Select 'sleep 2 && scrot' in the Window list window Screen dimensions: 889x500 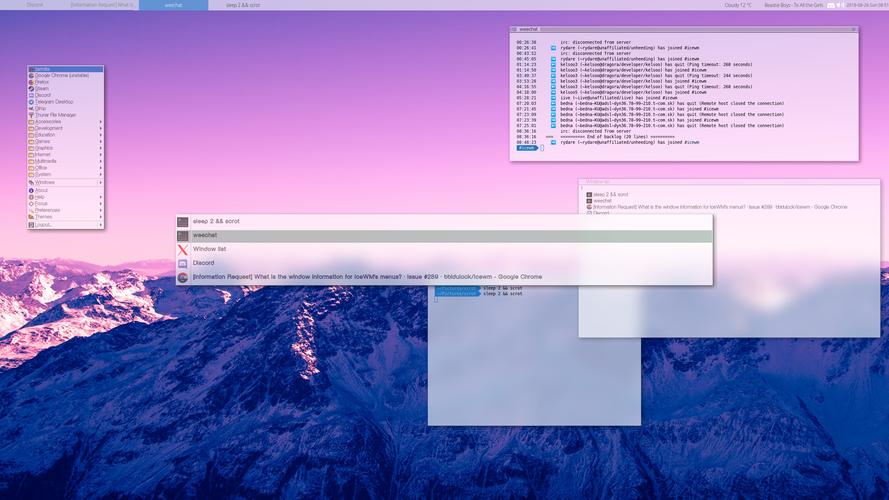(611, 194)
